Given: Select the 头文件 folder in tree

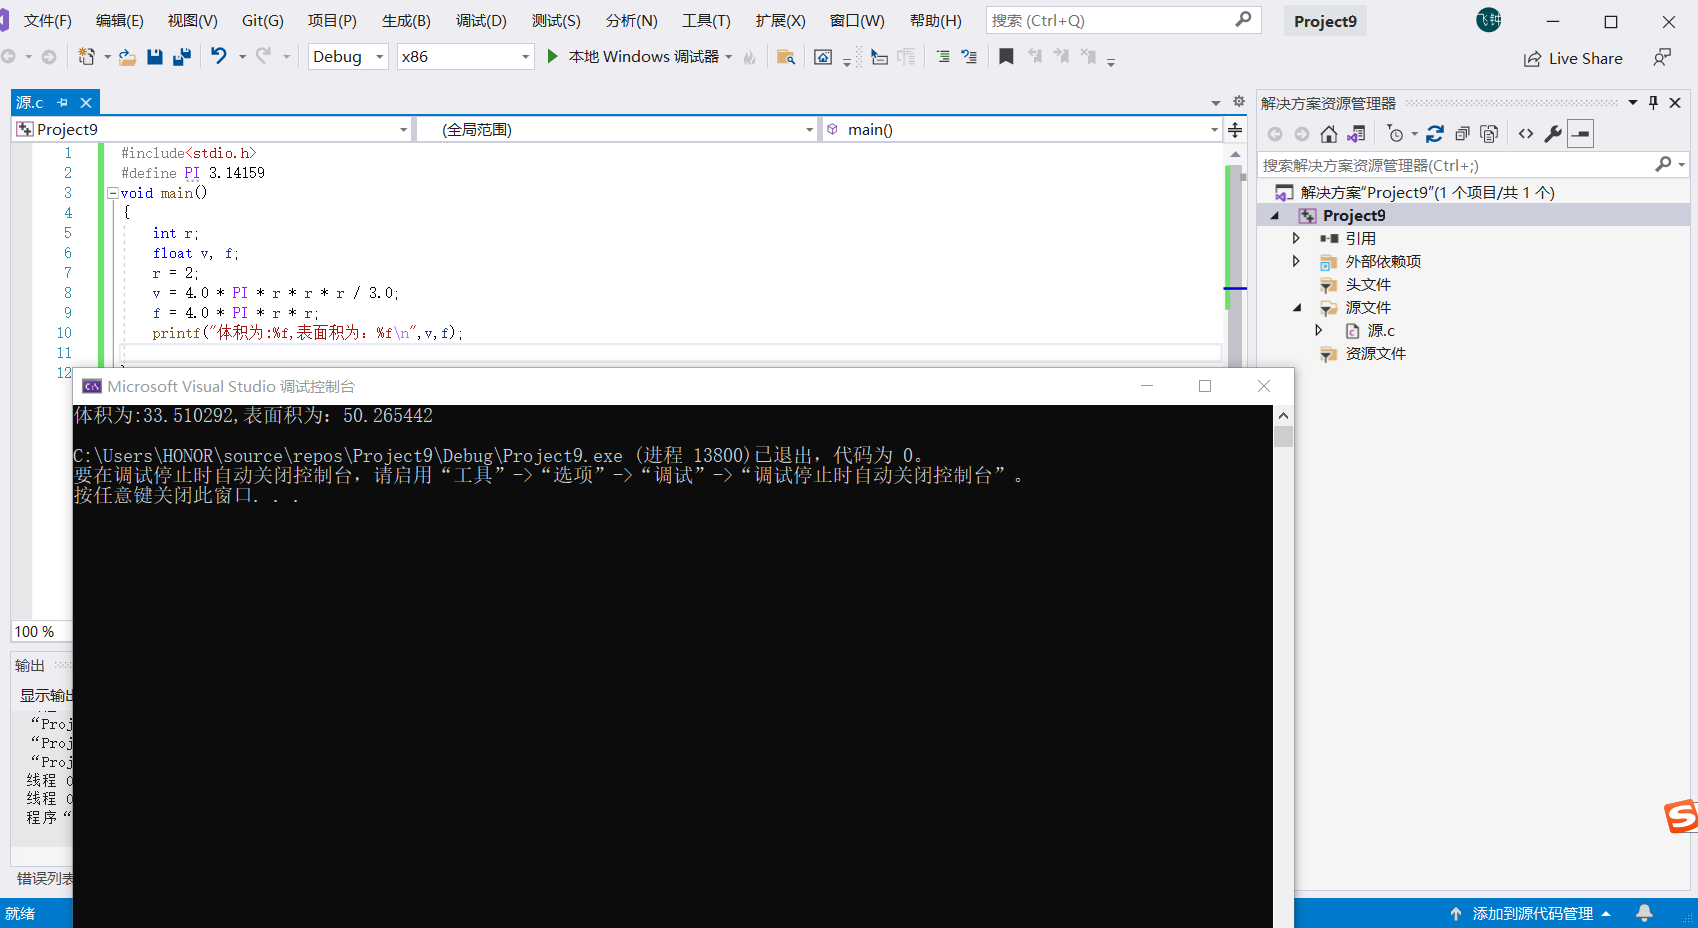Looking at the screenshot, I should [x=1368, y=285].
